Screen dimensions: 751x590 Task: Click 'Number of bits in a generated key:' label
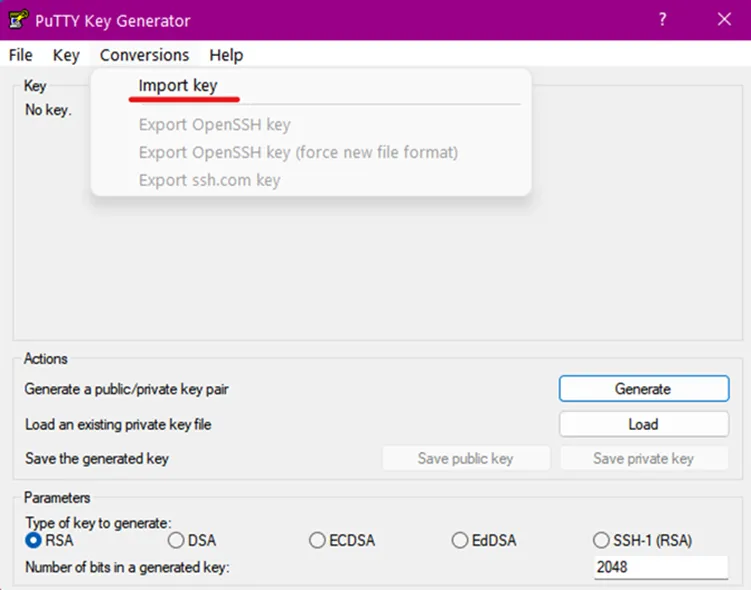point(127,567)
